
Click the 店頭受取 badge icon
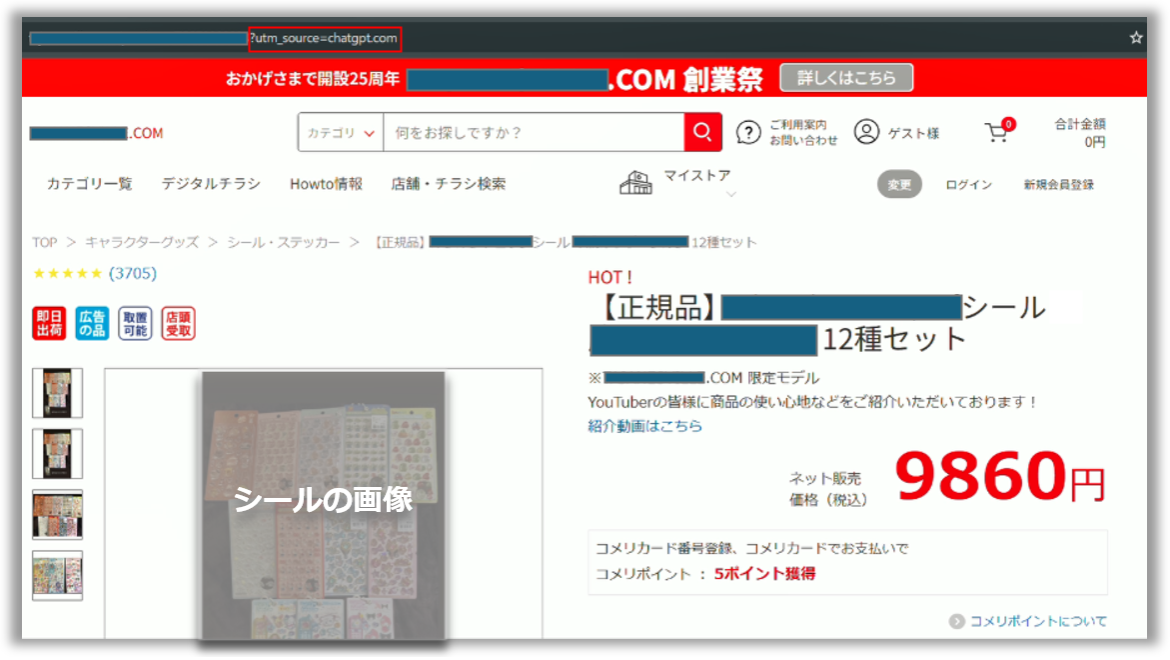[x=178, y=323]
